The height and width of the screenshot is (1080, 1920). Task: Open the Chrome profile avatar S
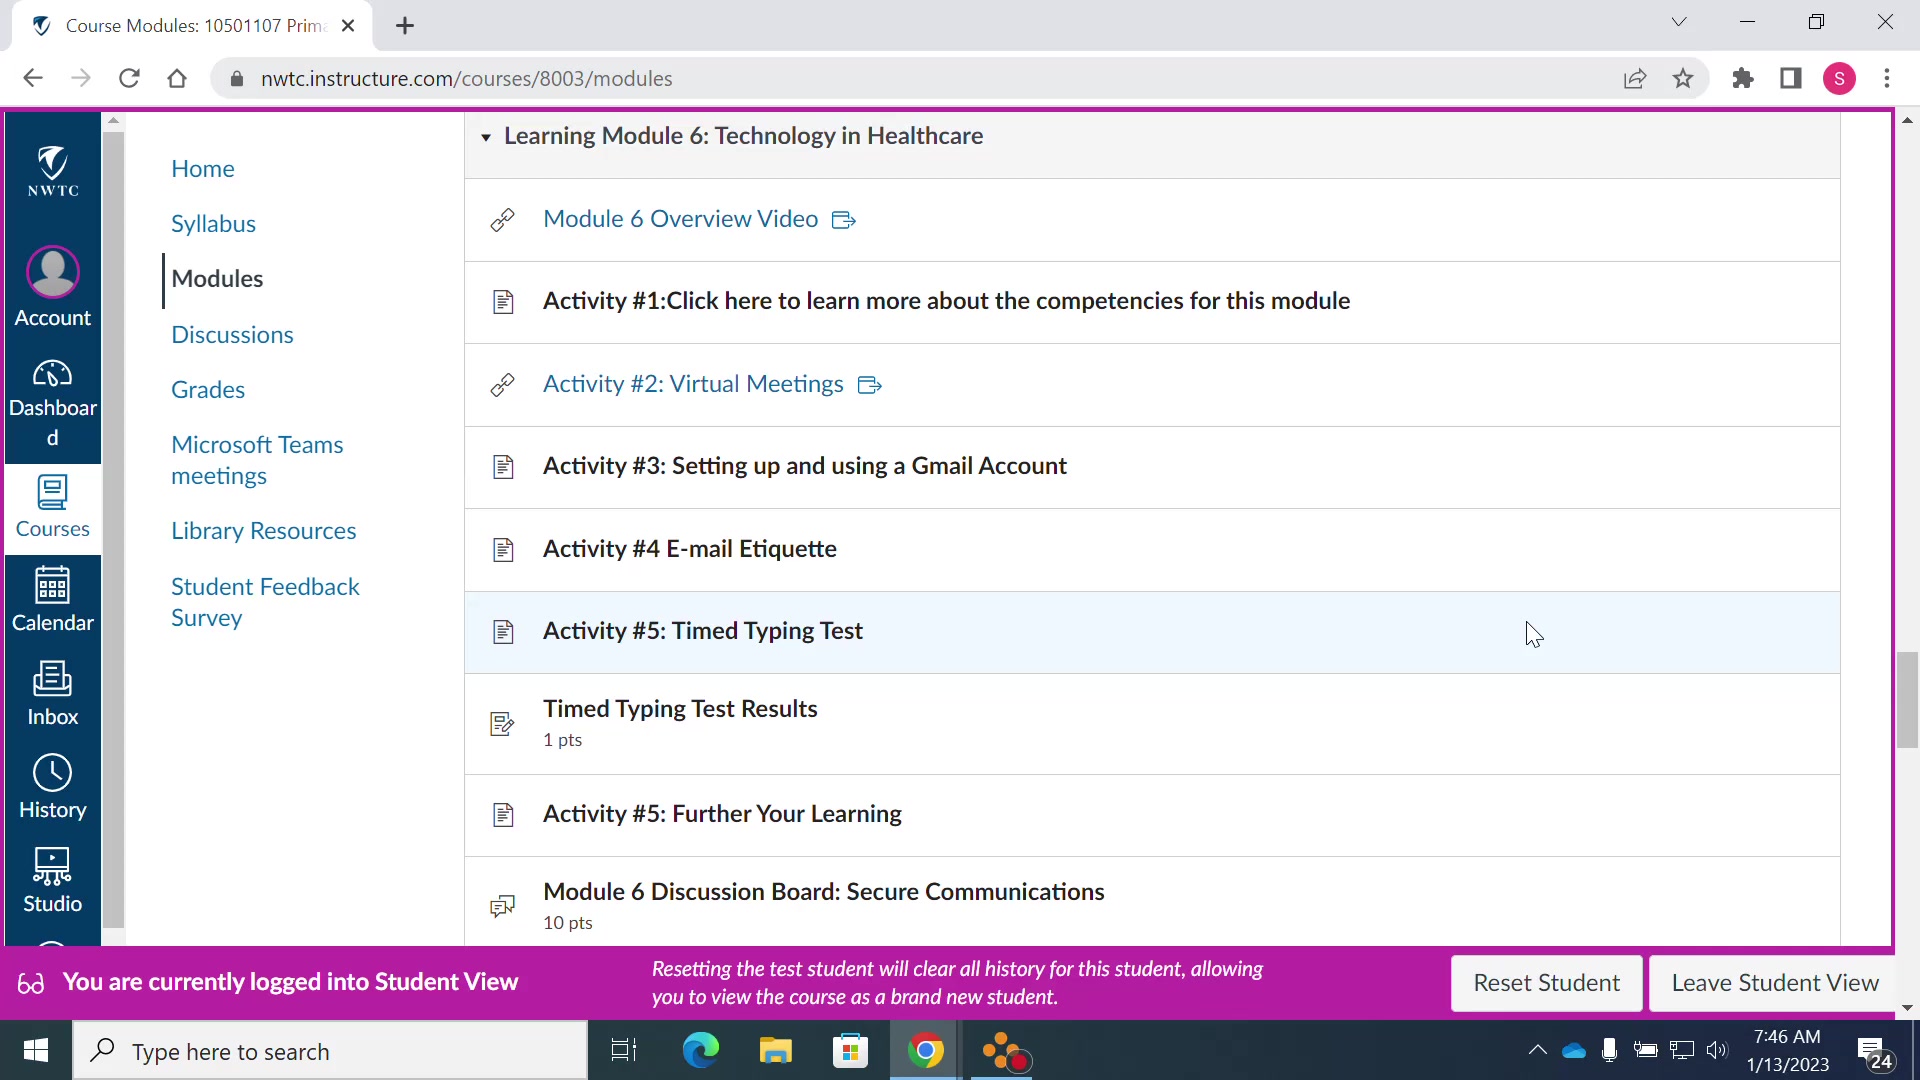coord(1840,78)
